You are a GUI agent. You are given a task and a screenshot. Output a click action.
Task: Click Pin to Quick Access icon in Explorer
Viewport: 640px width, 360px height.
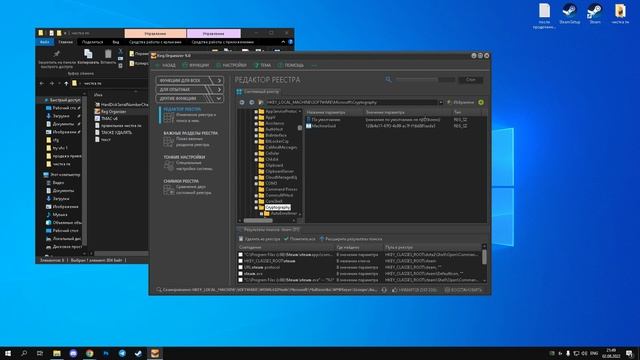[57, 53]
